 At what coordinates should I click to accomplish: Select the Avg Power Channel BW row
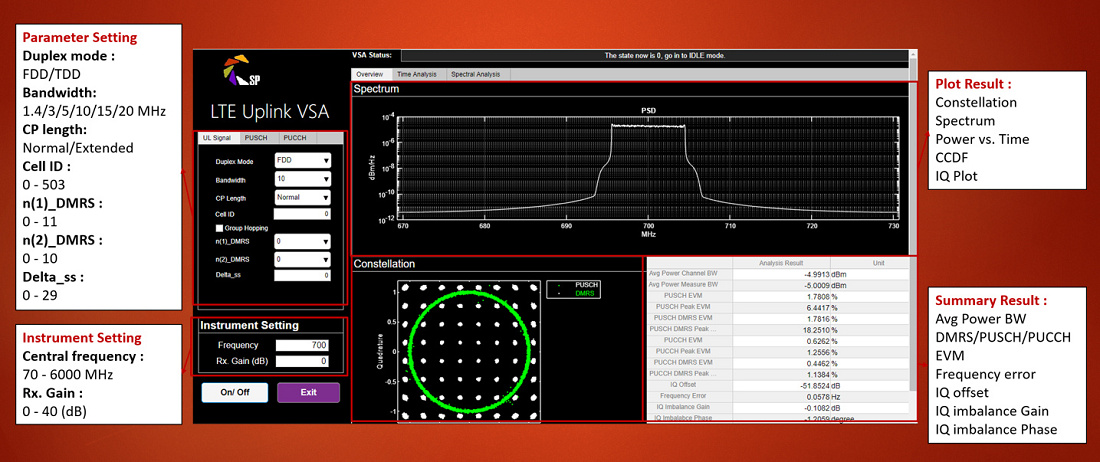[777, 275]
